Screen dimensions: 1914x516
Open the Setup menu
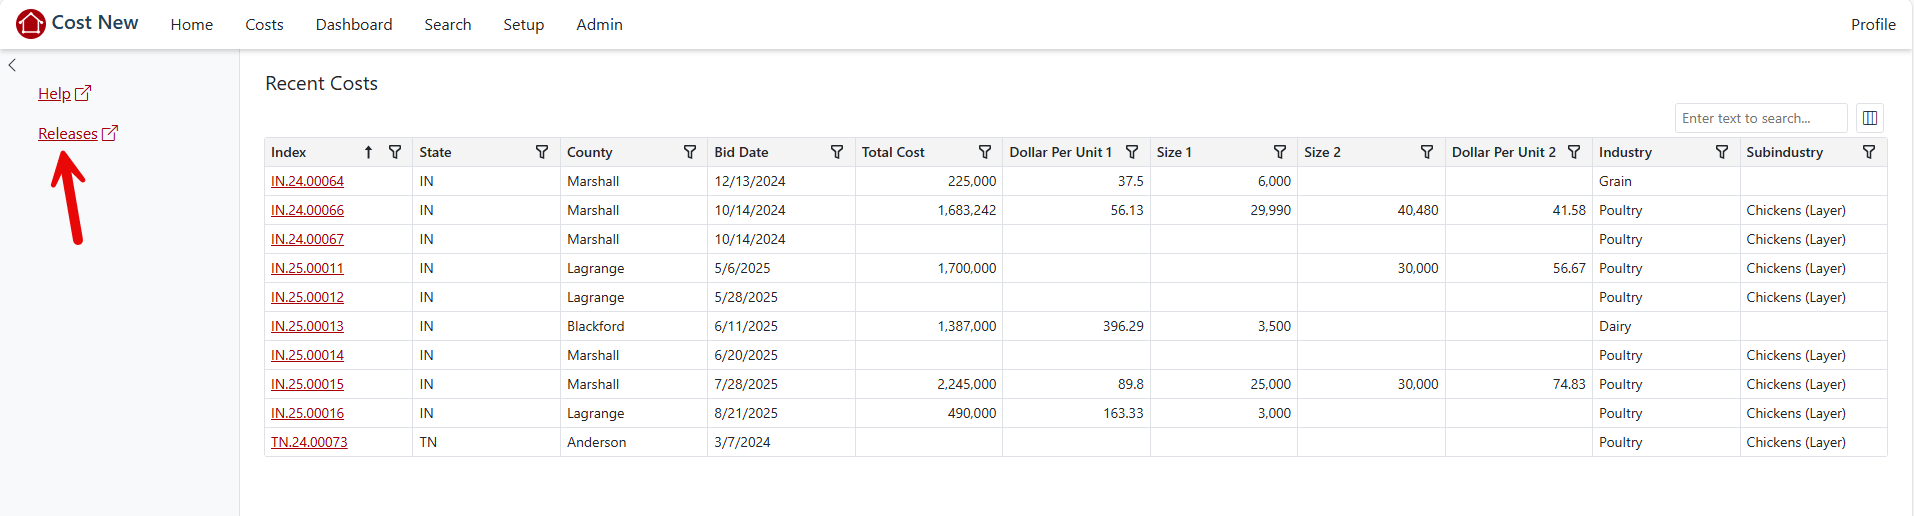pos(523,24)
